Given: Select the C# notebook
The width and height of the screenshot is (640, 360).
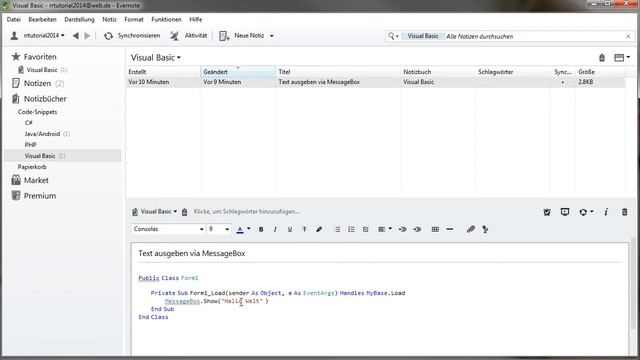Looking at the screenshot, I should click(x=29, y=123).
